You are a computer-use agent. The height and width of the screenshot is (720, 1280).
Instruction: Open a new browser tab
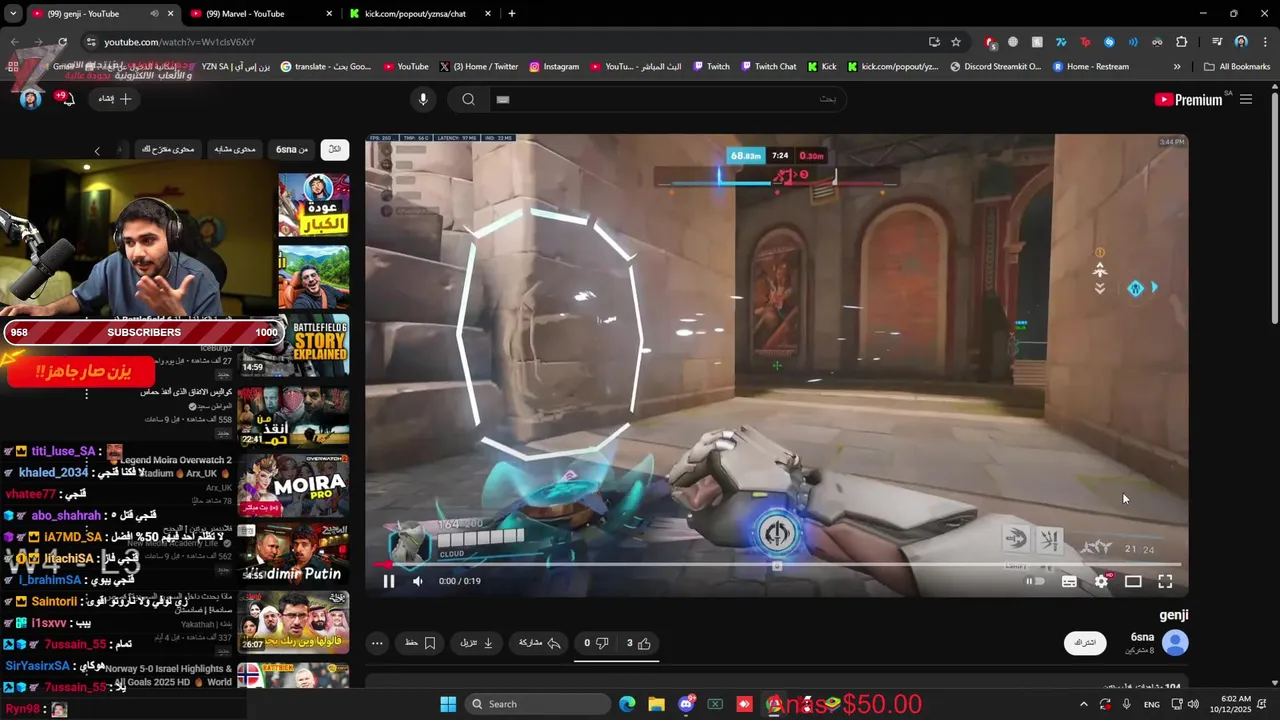coord(512,14)
